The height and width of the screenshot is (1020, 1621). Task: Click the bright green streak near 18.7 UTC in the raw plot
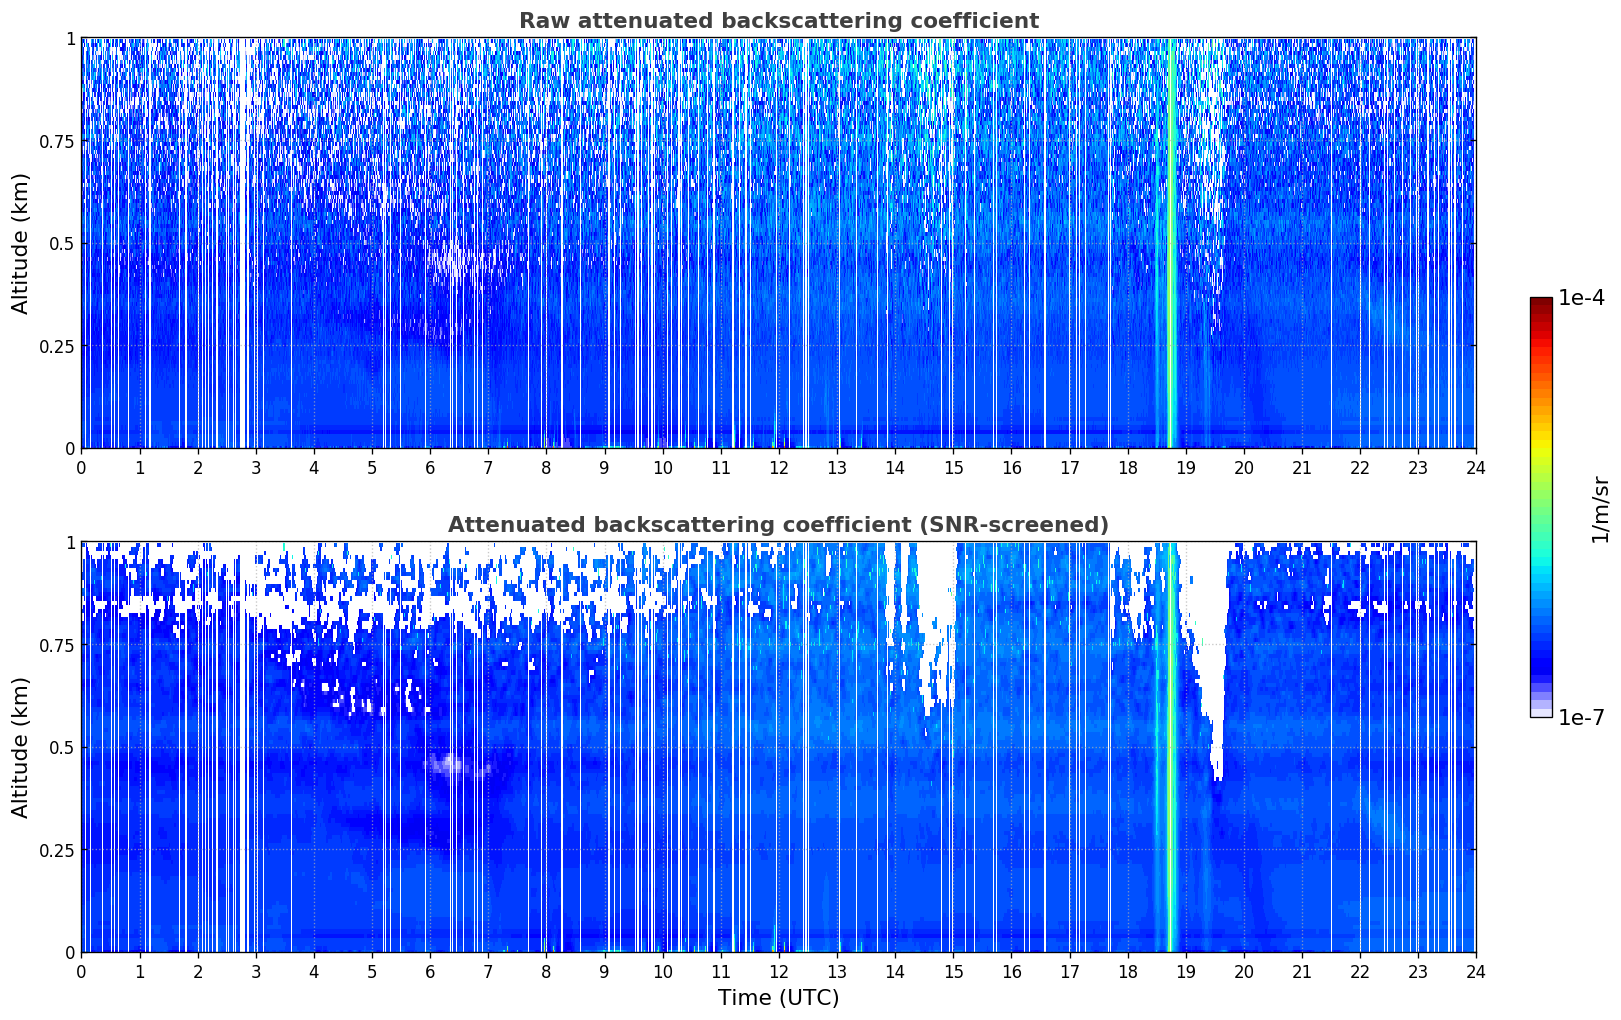point(1170,243)
